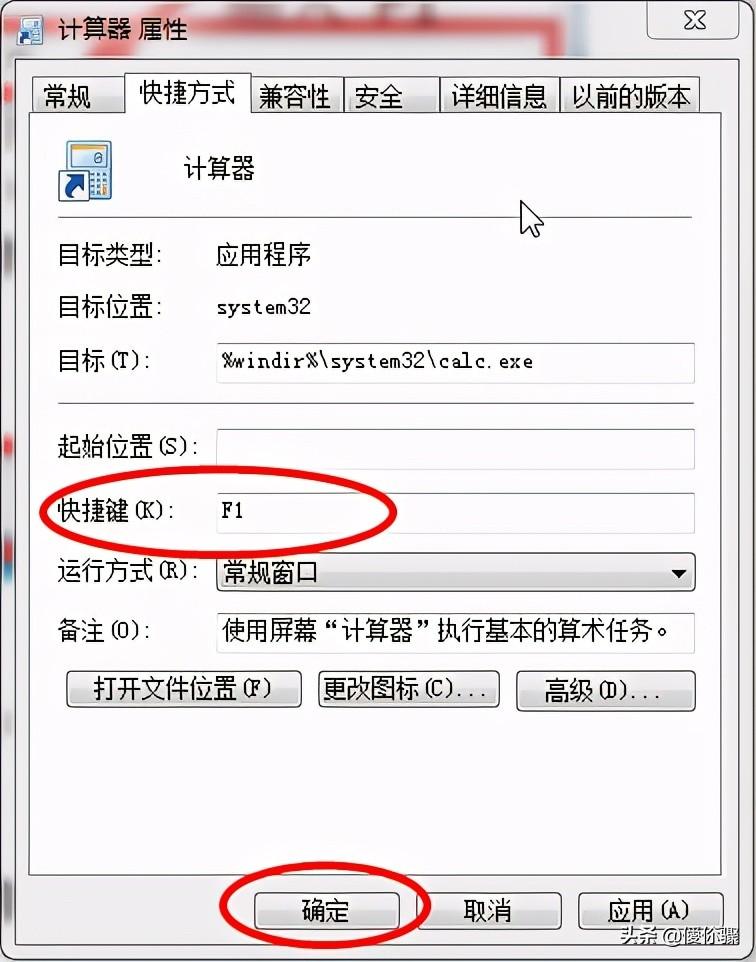
Task: Open 高级 advanced properties
Action: pyautogui.click(x=606, y=691)
